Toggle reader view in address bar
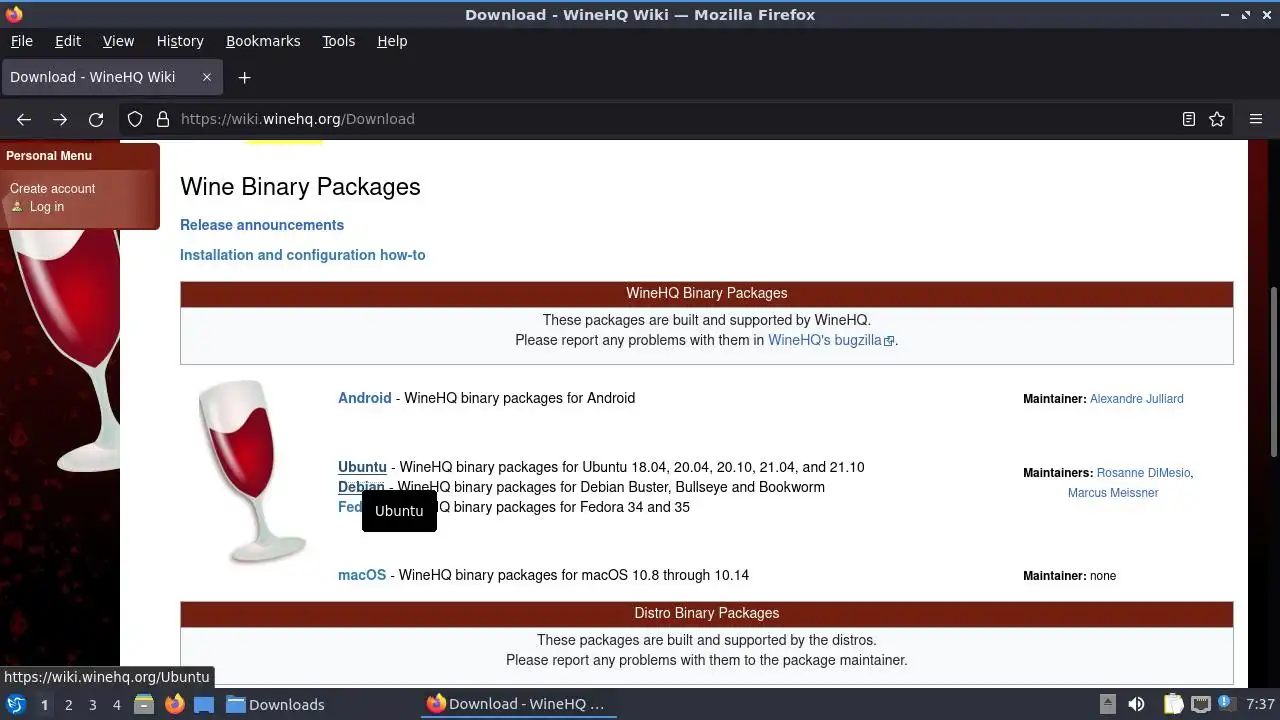The image size is (1280, 720). coord(1189,119)
